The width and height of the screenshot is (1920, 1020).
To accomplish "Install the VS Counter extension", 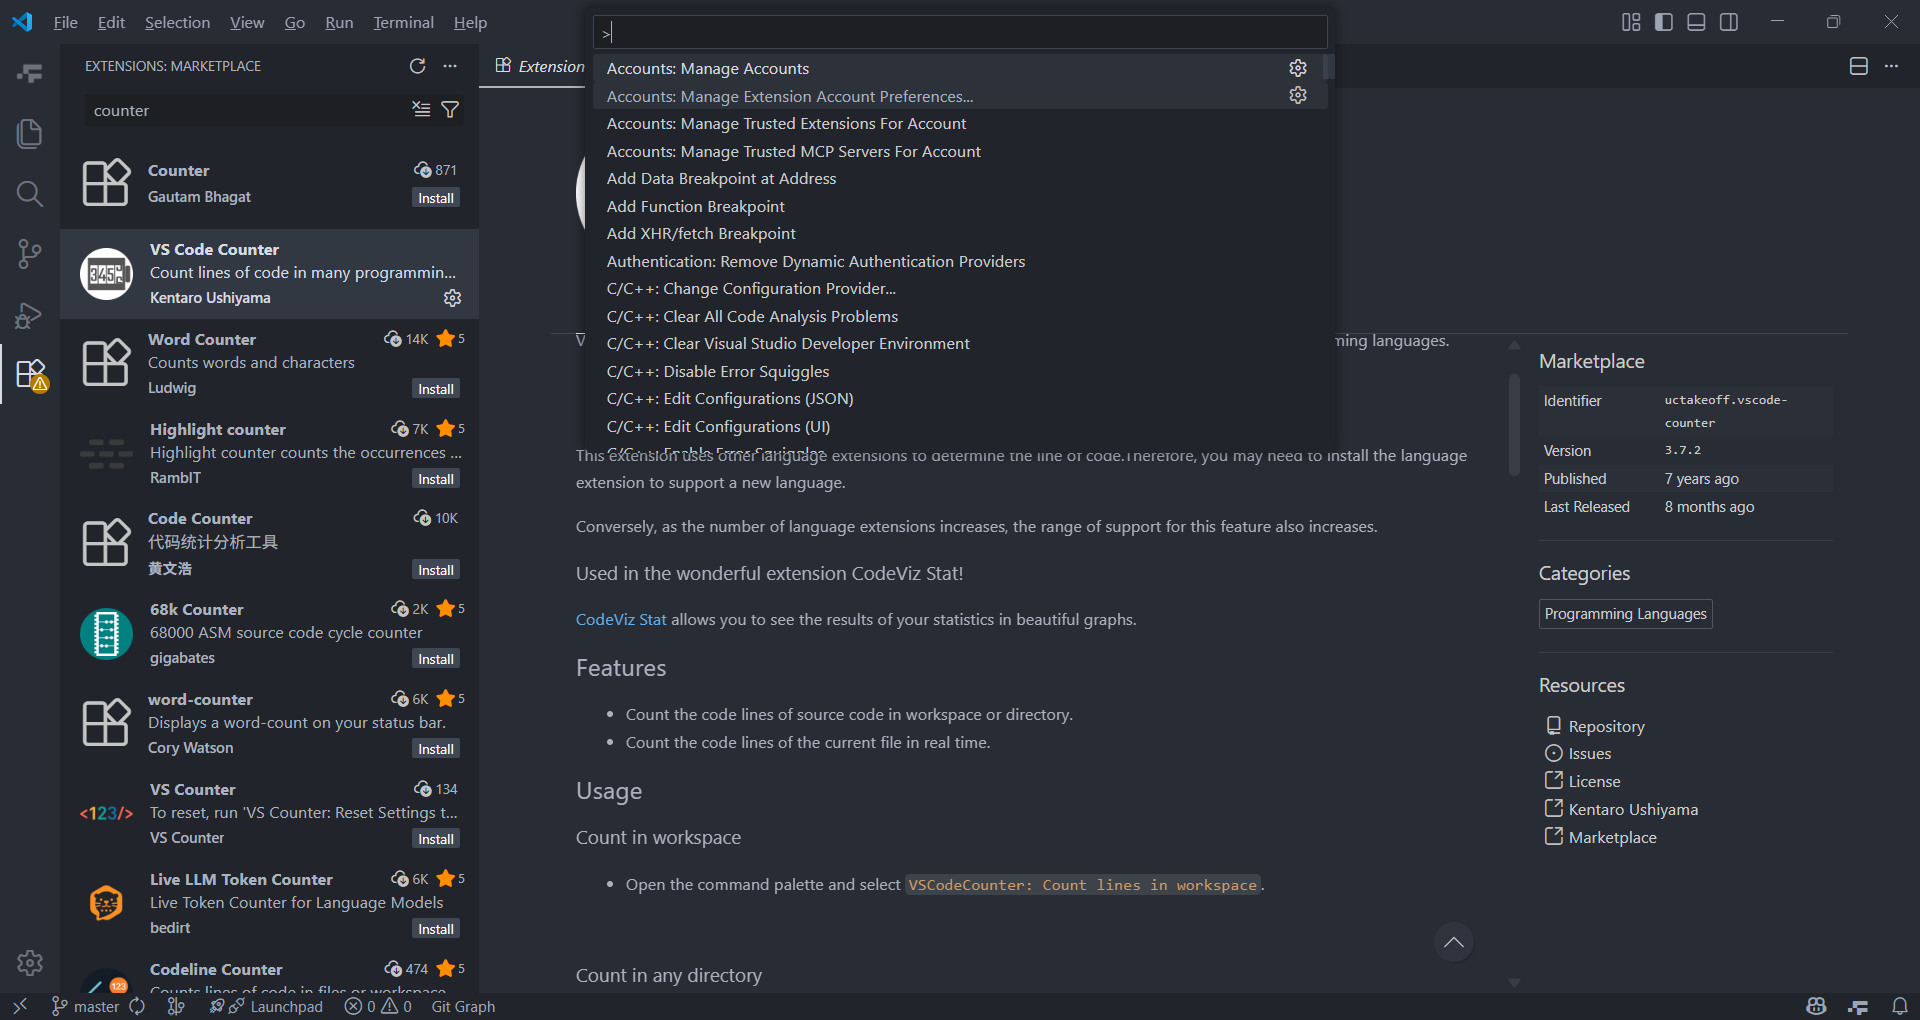I will pos(436,839).
